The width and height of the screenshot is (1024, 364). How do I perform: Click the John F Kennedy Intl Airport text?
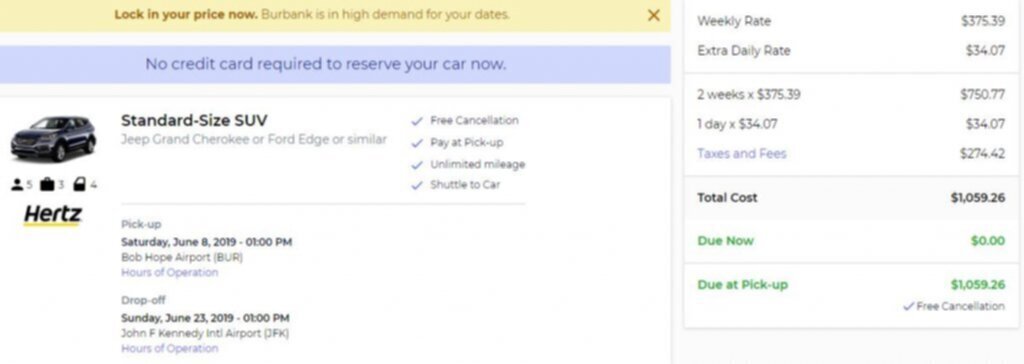(205, 333)
